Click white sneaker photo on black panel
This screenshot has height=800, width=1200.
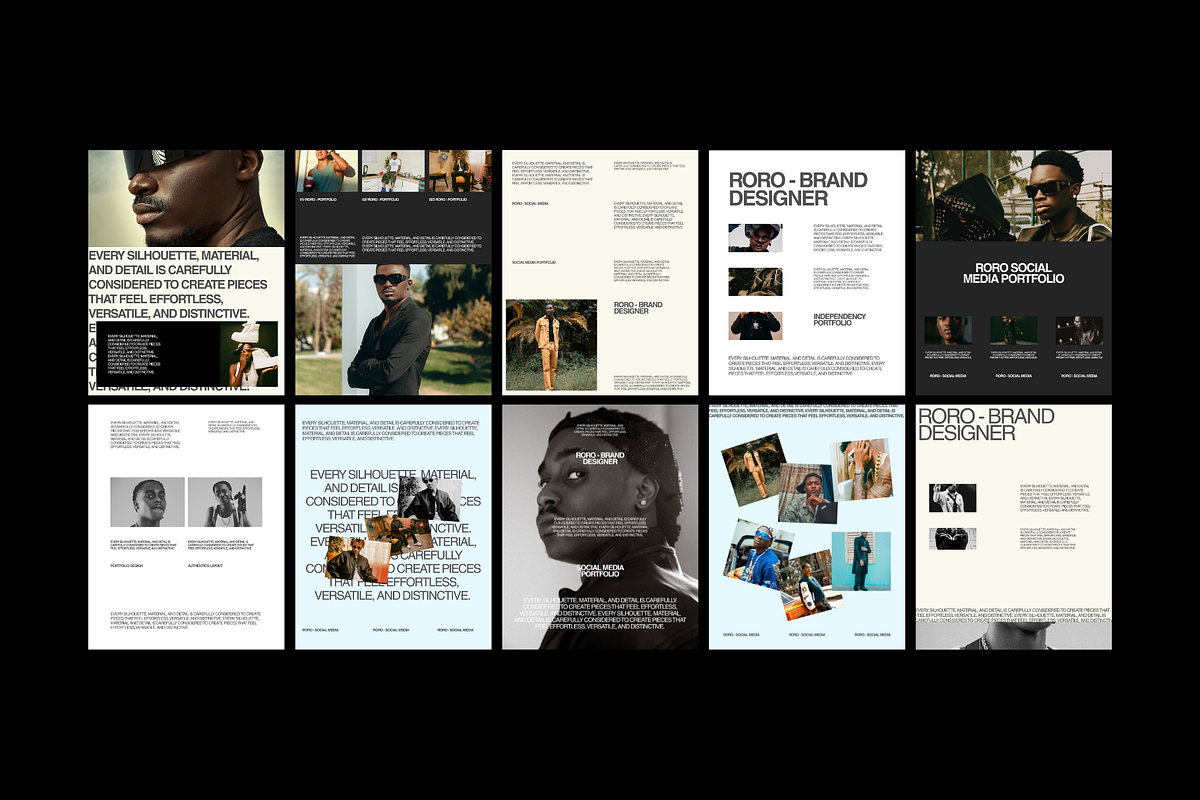[248, 355]
